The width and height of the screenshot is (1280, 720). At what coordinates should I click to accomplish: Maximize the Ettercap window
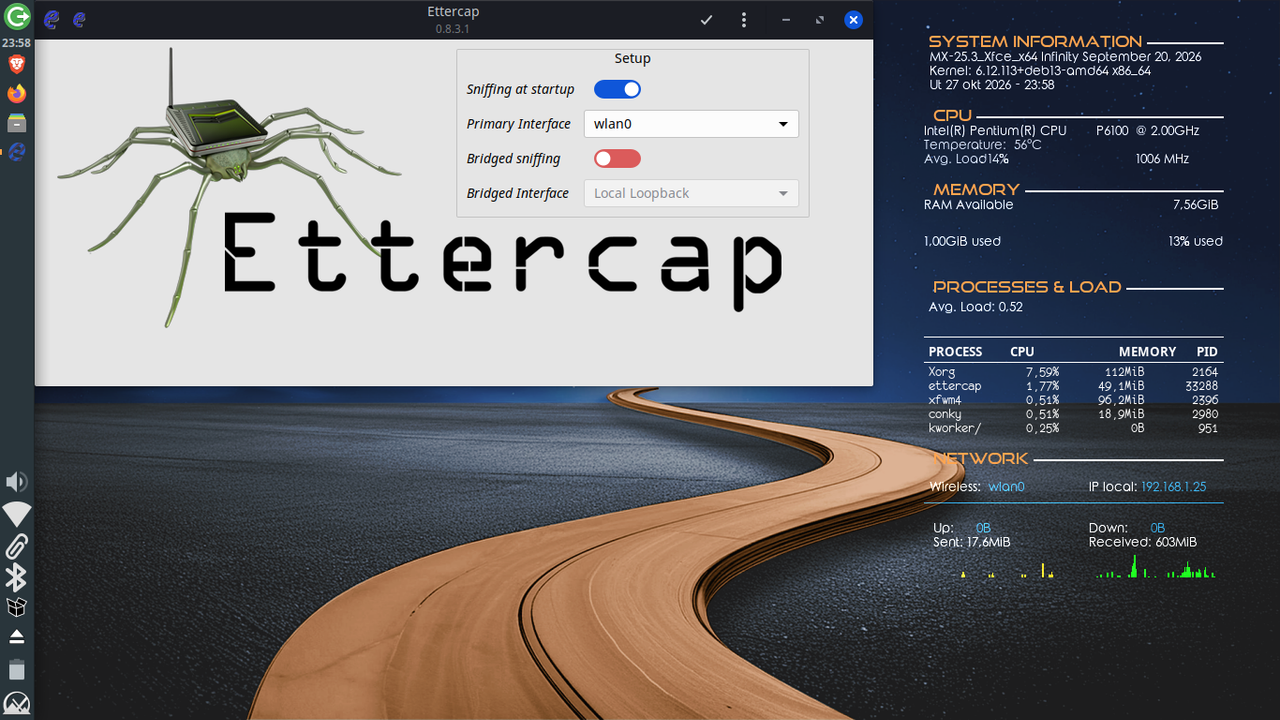pos(820,20)
